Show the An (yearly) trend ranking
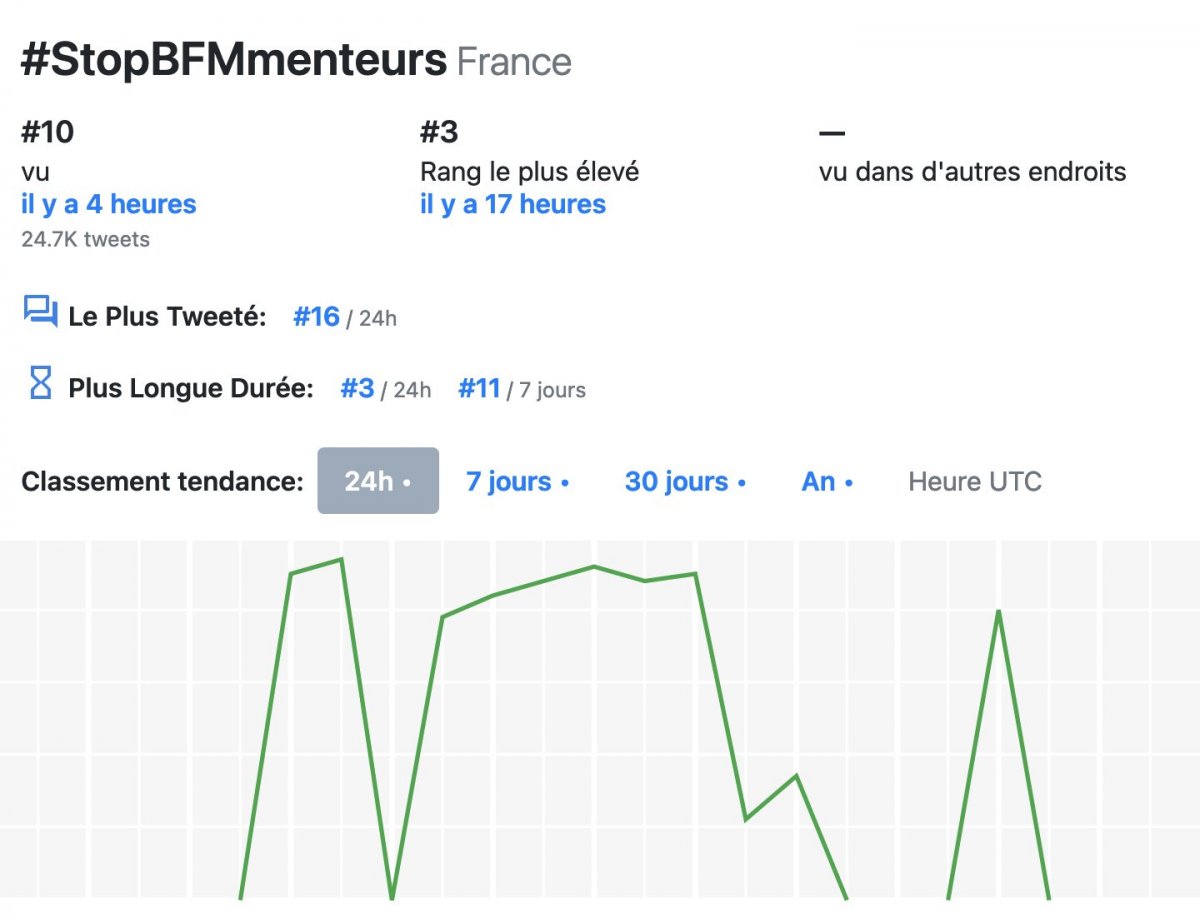1200x918 pixels. pyautogui.click(x=826, y=481)
